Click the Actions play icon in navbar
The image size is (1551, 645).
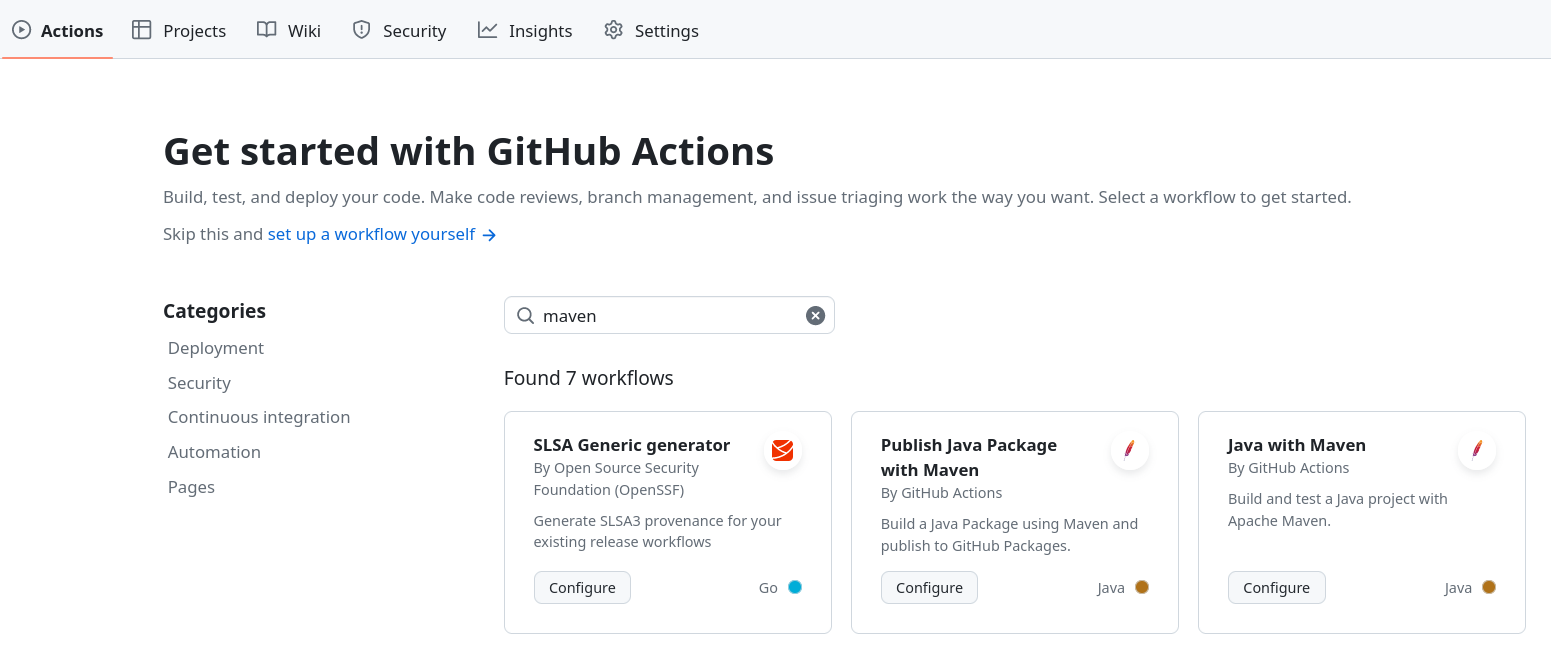coord(21,30)
